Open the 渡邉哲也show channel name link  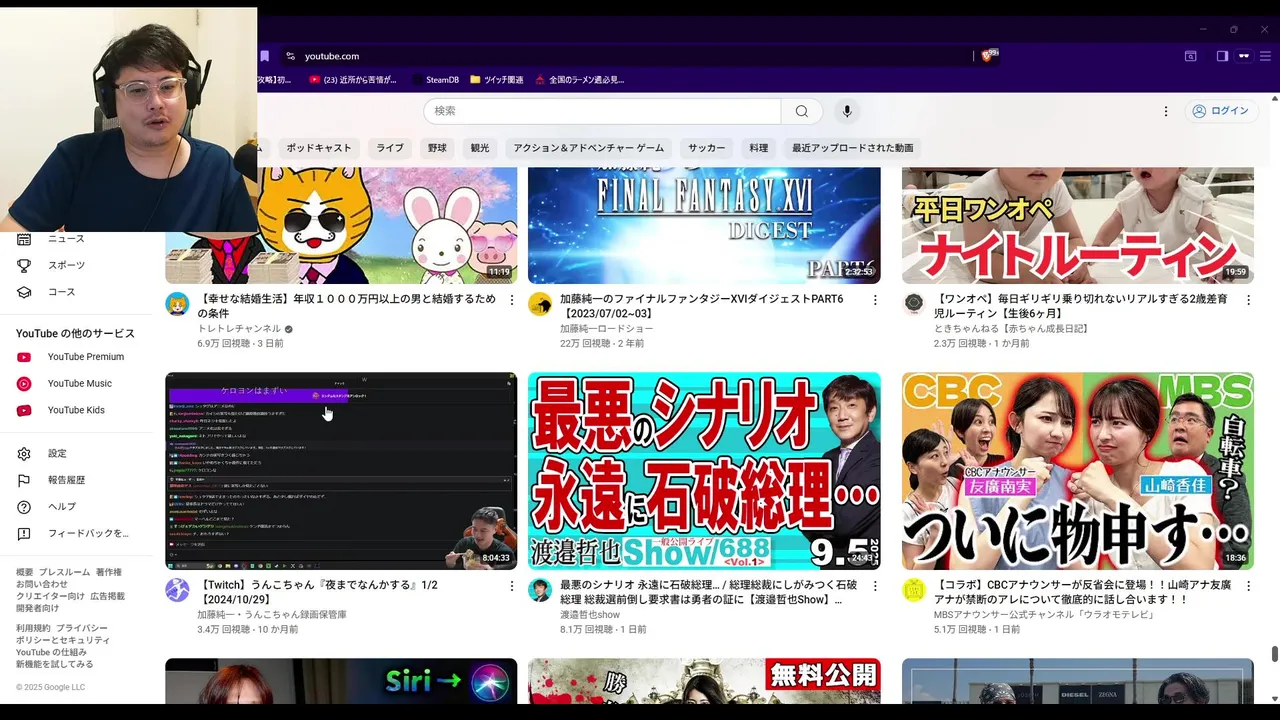coord(590,615)
